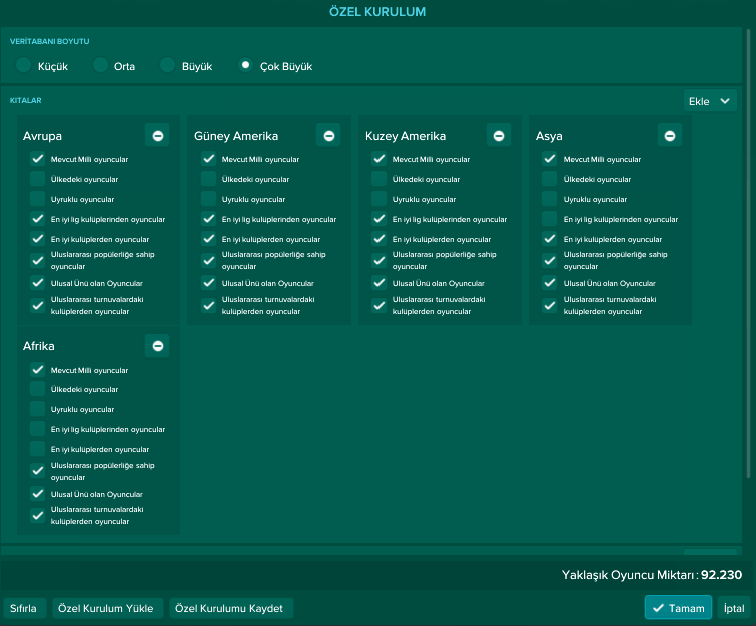Uncheck Asya Mevcut Milli oyuncular
The image size is (756, 626).
(x=550, y=159)
